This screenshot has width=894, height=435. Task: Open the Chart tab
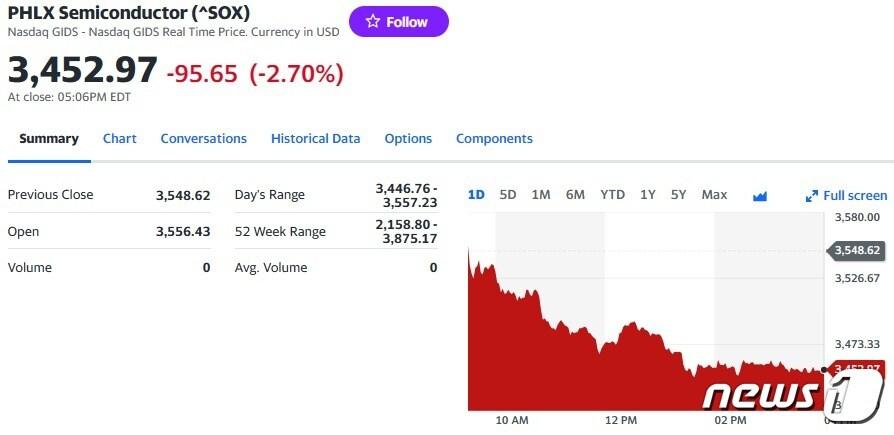click(x=120, y=139)
